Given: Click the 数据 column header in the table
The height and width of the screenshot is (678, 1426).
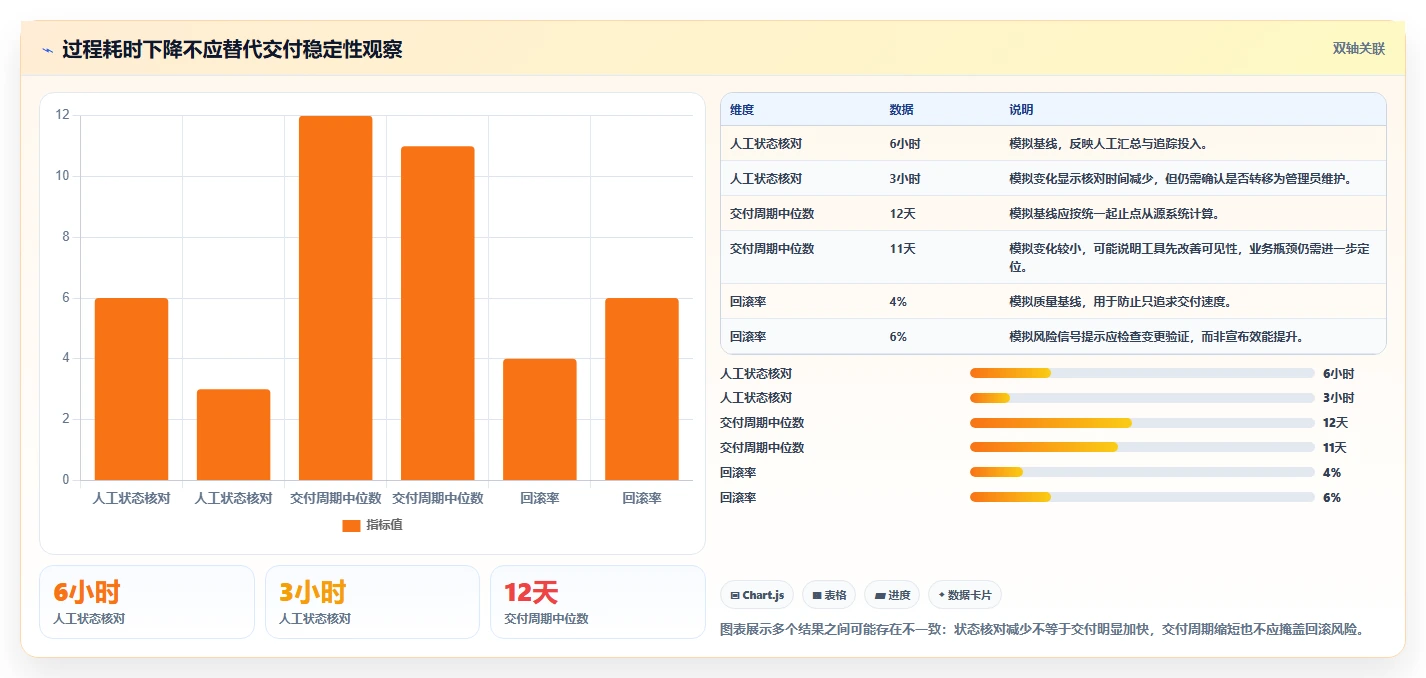Looking at the screenshot, I should click(x=901, y=110).
